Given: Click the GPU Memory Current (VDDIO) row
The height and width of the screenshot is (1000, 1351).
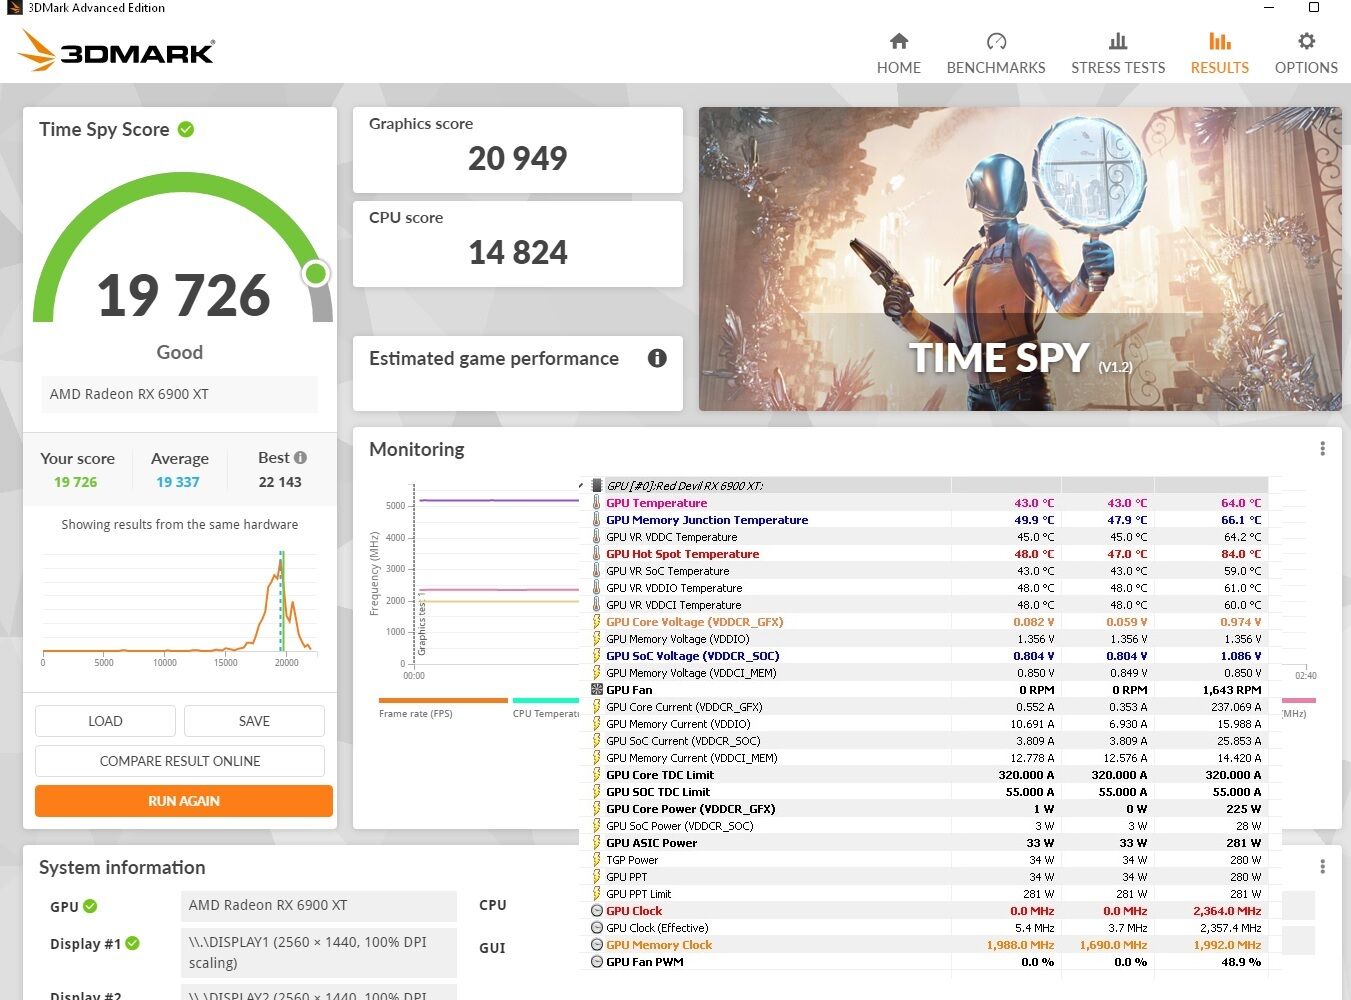Looking at the screenshot, I should point(925,724).
